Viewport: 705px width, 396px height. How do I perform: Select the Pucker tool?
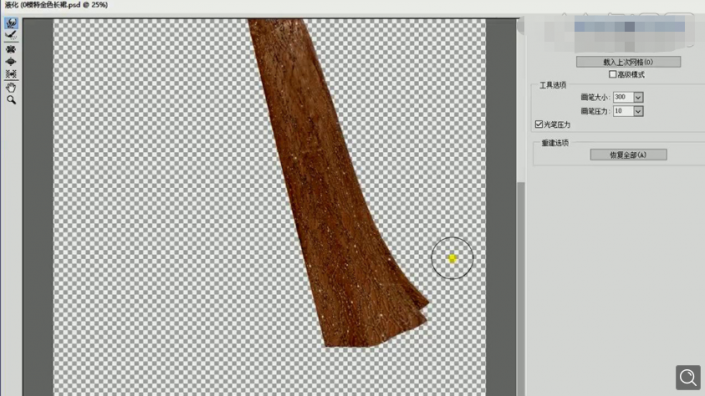pyautogui.click(x=11, y=49)
